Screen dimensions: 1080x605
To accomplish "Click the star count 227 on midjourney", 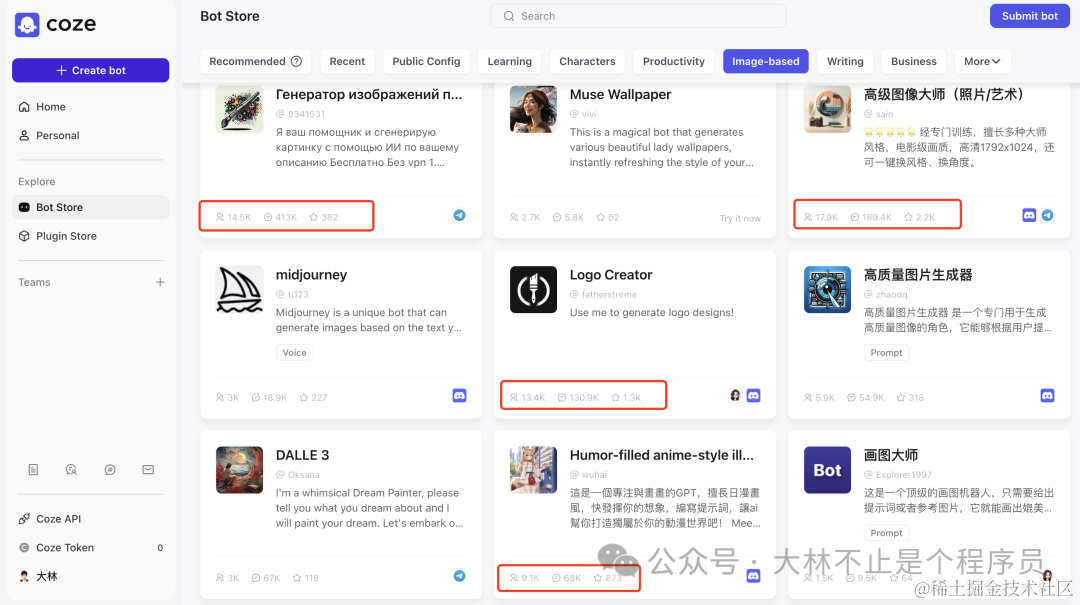I will [x=313, y=398].
